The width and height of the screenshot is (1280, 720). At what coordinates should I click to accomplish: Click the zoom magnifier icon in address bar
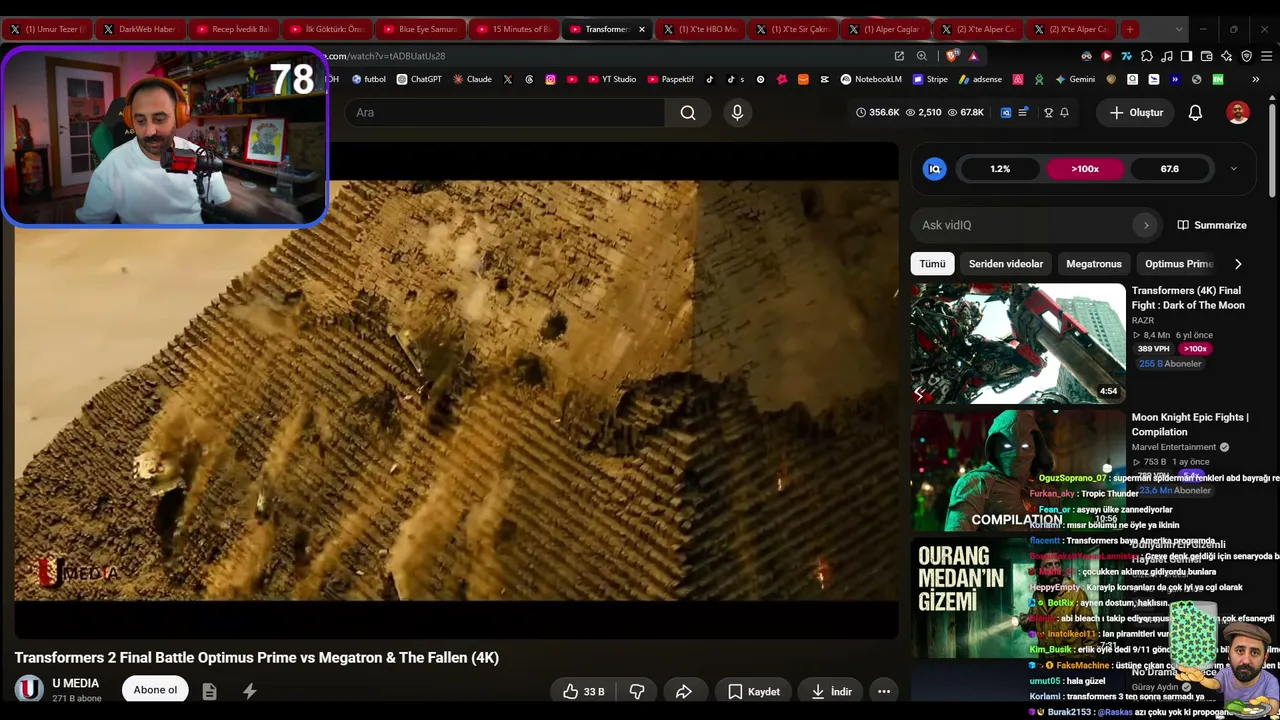coord(922,56)
